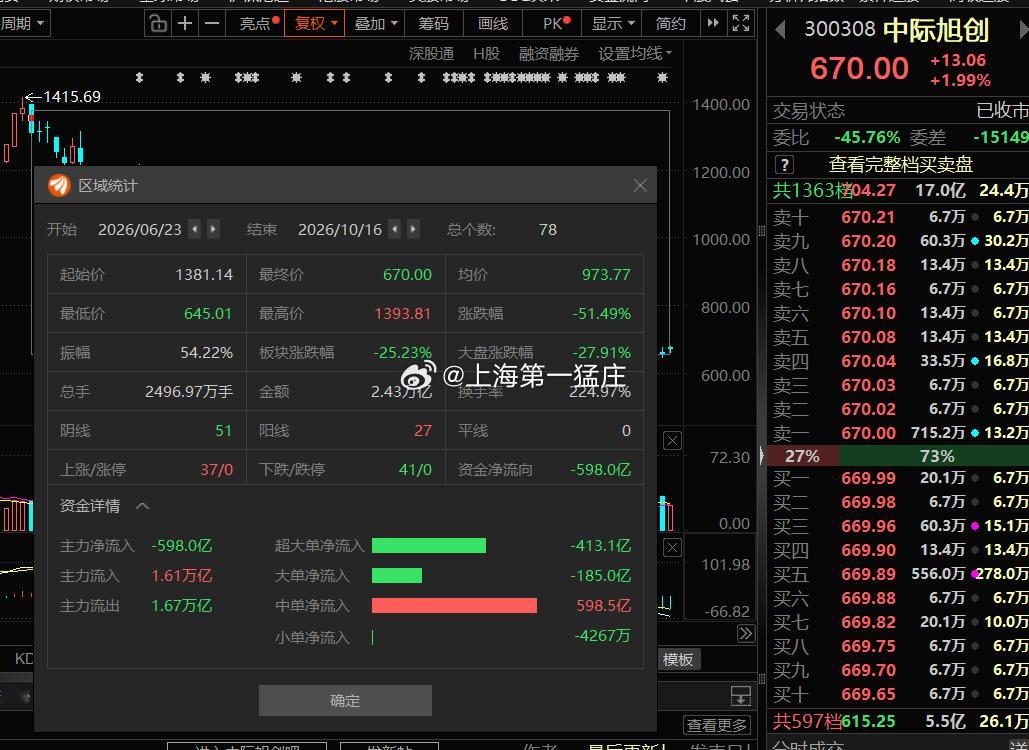Click the 确定 button

point(345,701)
